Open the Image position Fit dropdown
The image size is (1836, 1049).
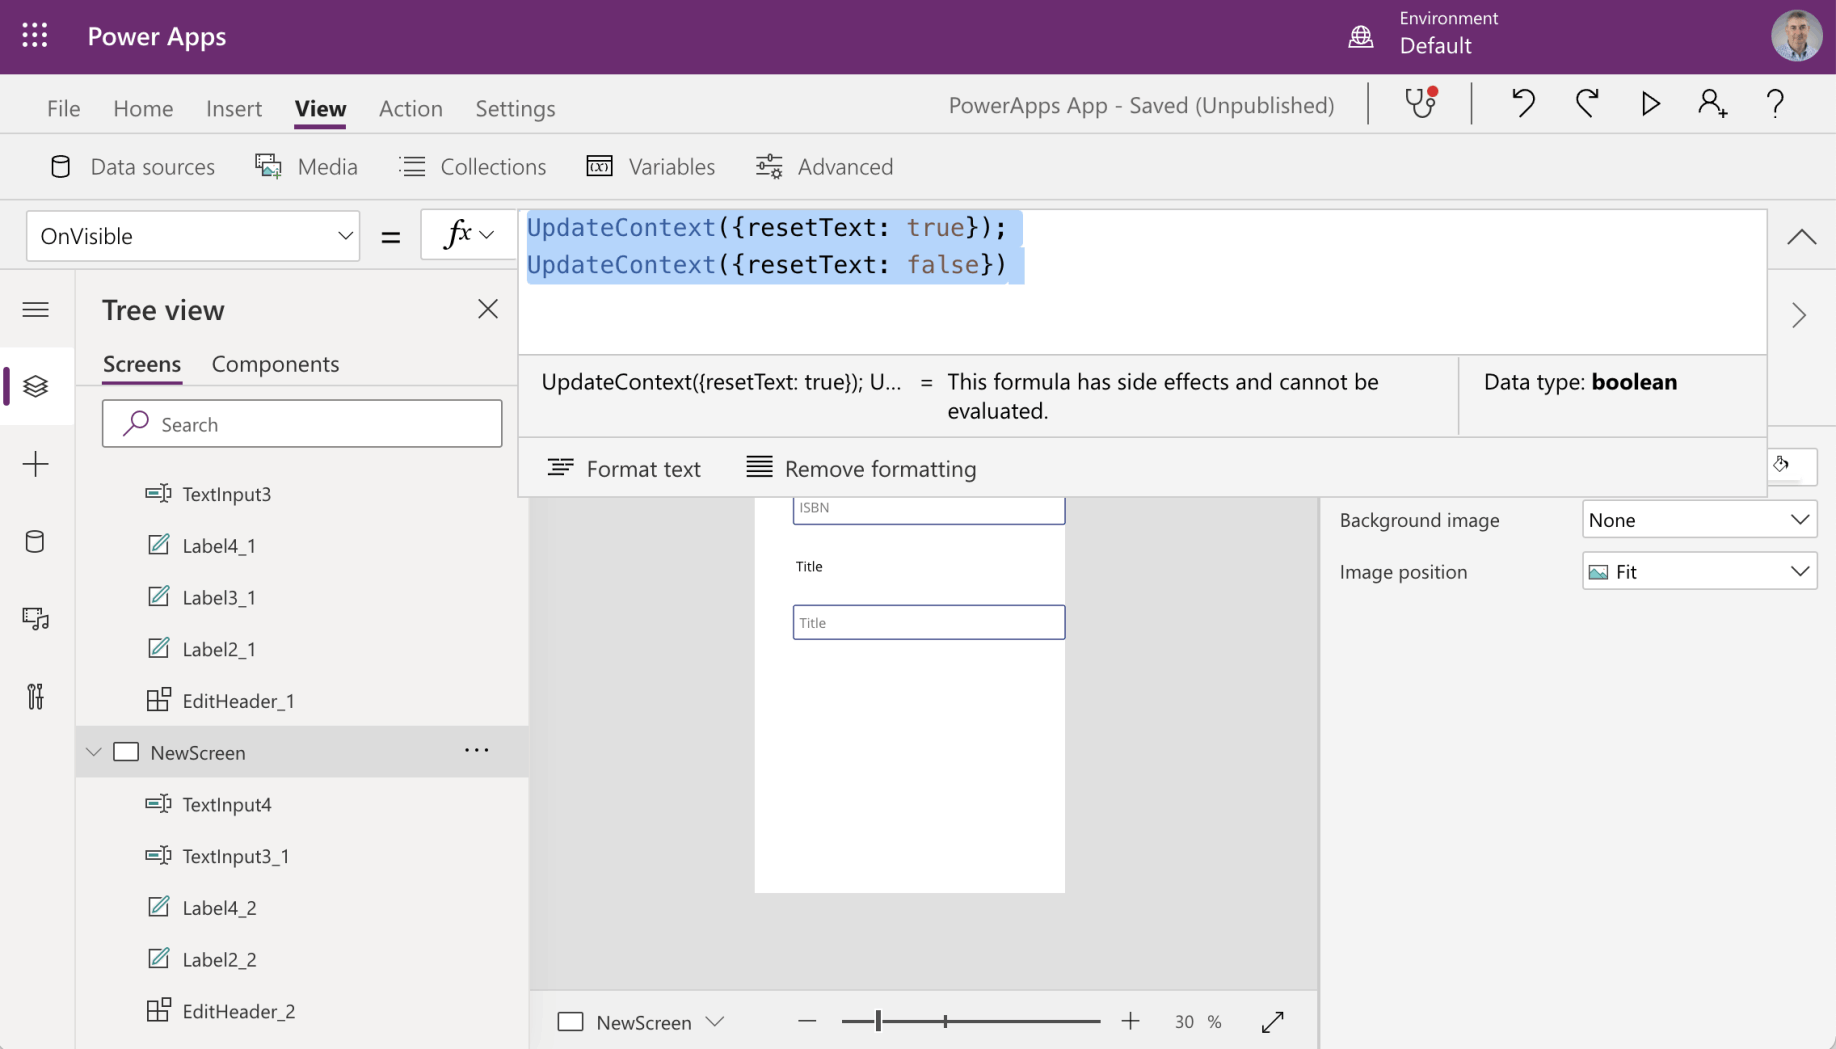(x=1699, y=572)
